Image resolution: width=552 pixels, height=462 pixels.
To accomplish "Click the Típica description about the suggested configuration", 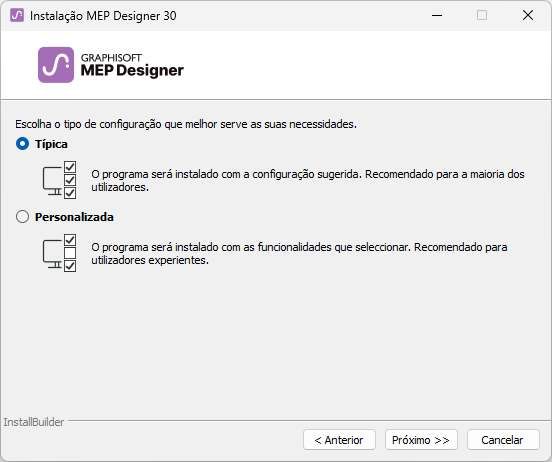I will coord(308,180).
